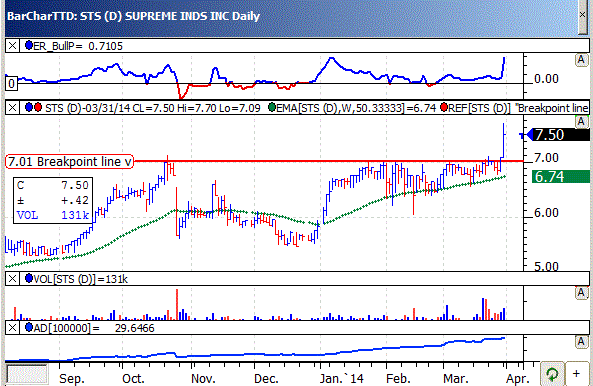Screen dimensions: 593x386
Task: Click the Apr. date axis label
Action: [x=517, y=378]
